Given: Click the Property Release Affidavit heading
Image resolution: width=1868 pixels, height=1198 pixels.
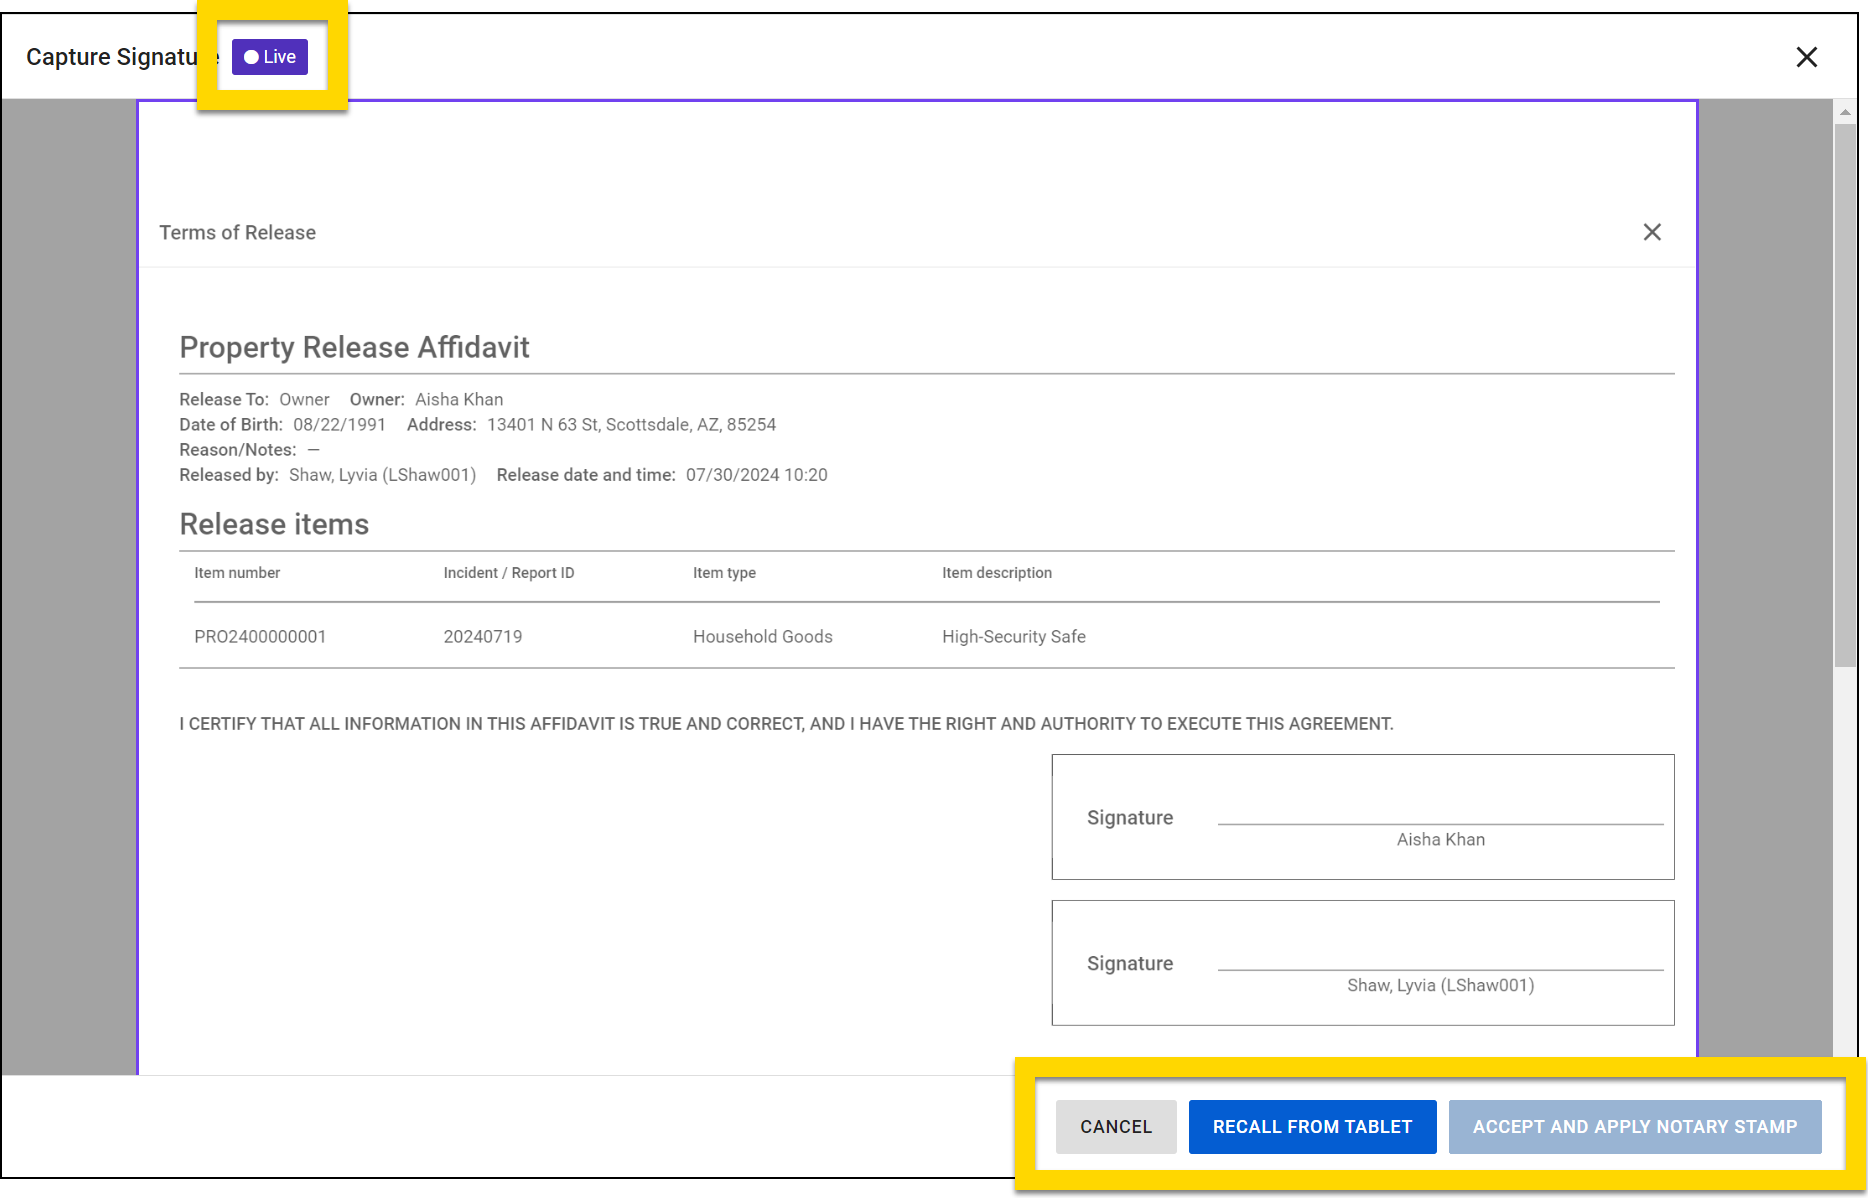Looking at the screenshot, I should 354,347.
